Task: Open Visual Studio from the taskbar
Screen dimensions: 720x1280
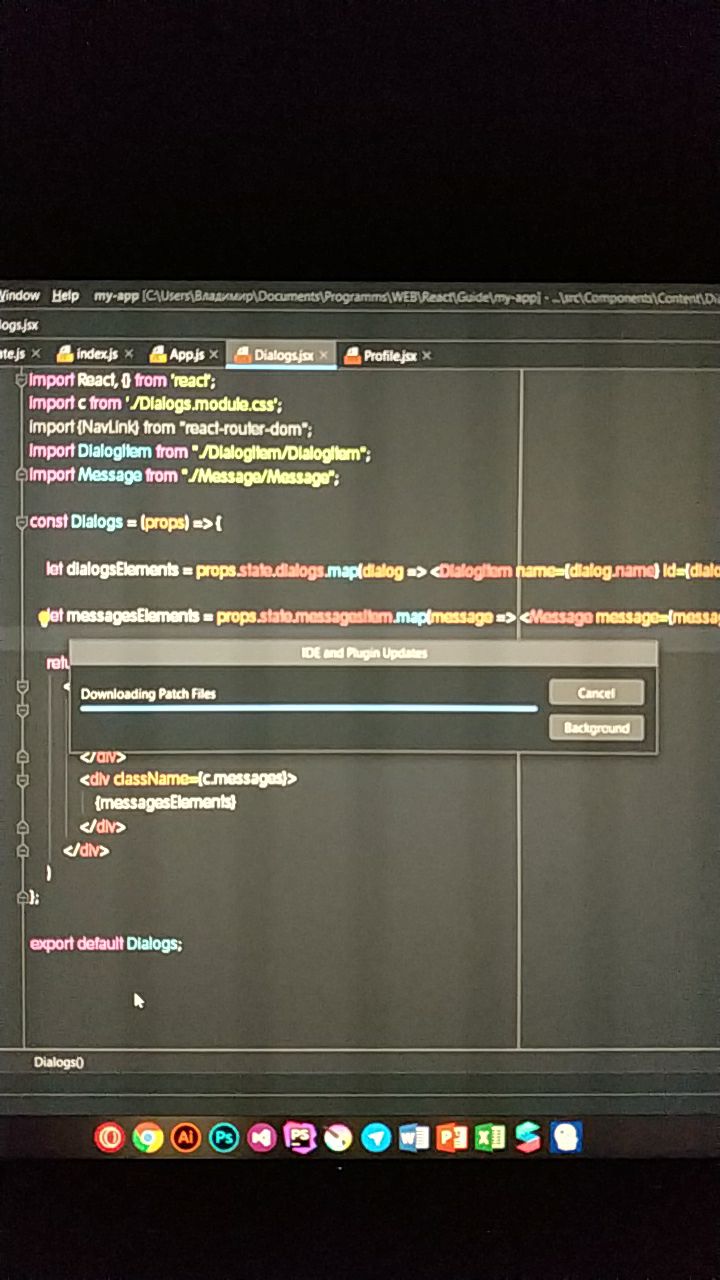Action: click(x=261, y=1137)
